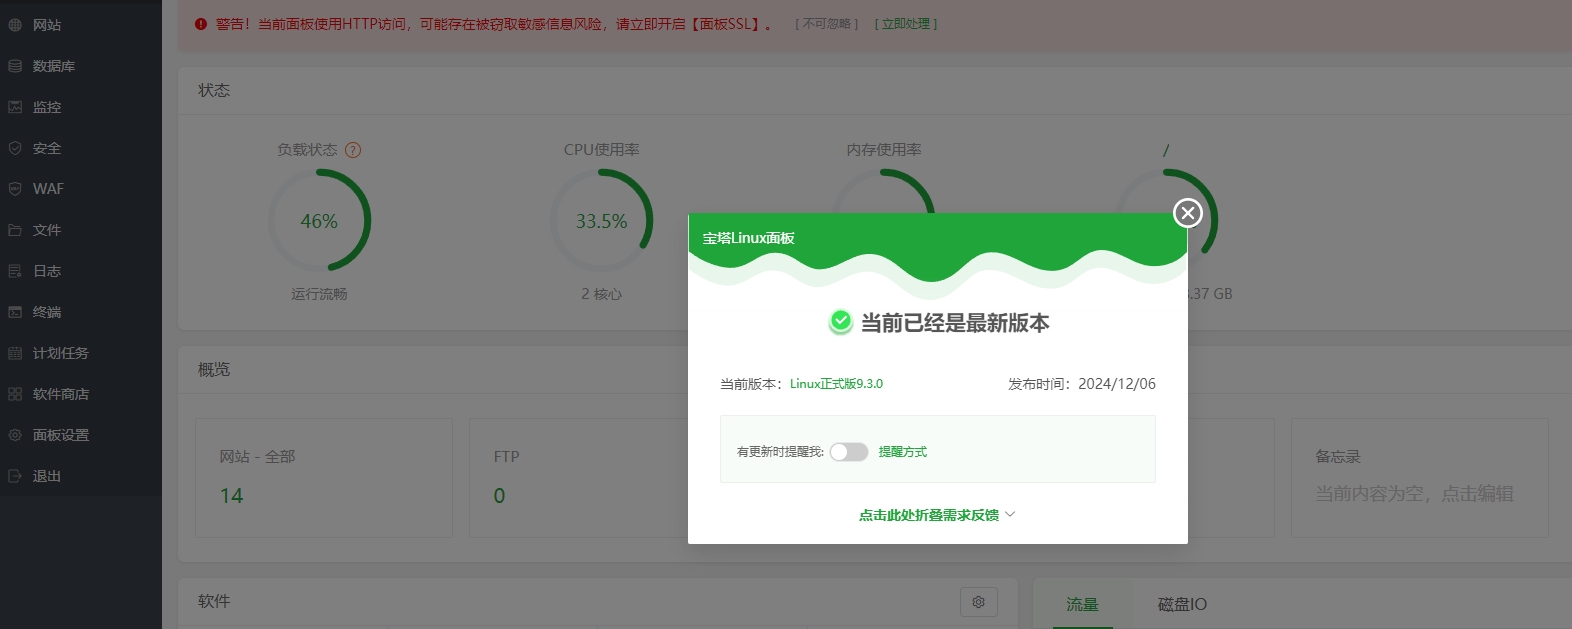Image resolution: width=1572 pixels, height=629 pixels.
Task: Click the 面板设置 gear icon in sidebar
Action: coord(15,435)
